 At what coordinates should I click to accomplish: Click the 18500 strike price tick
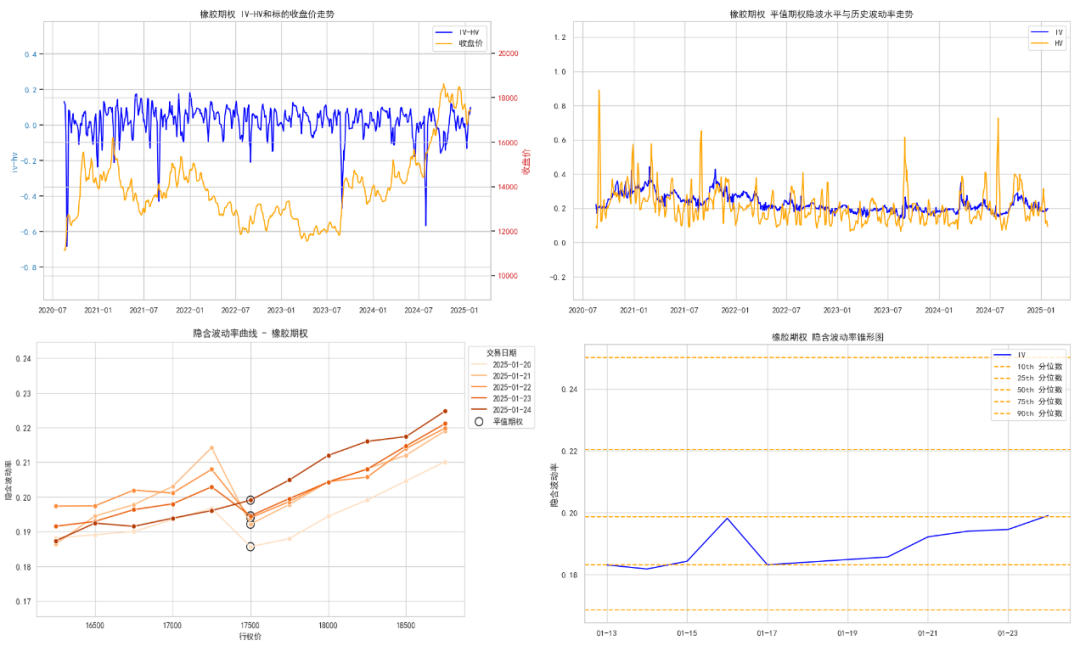406,625
